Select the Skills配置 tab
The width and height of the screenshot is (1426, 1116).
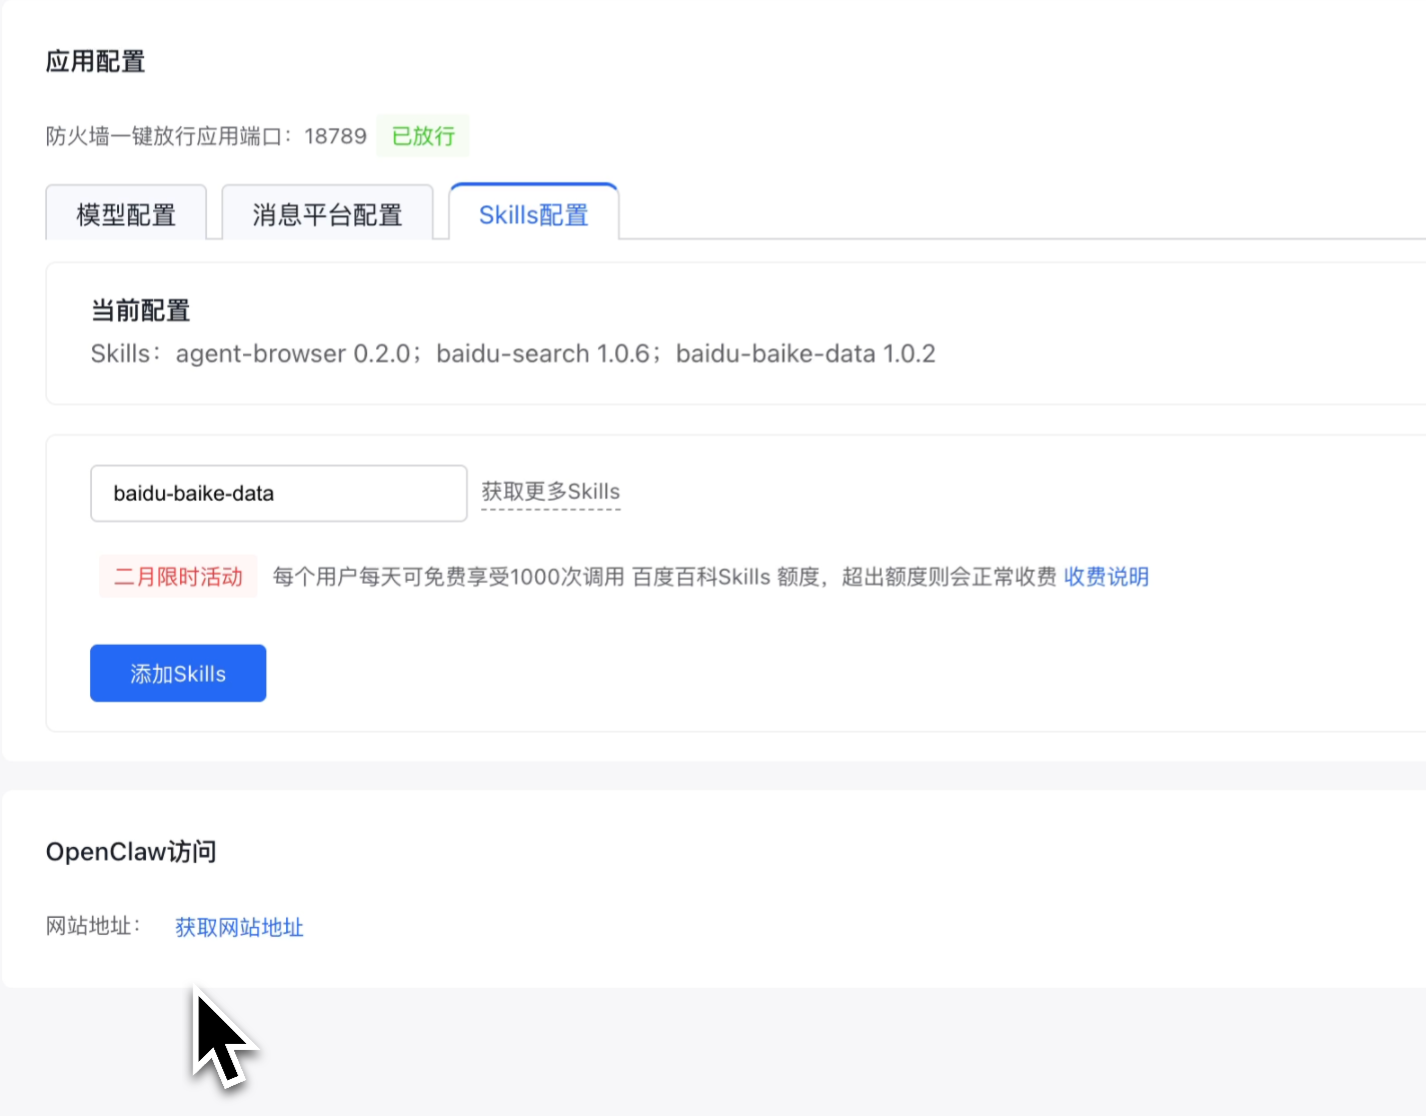[x=534, y=213]
